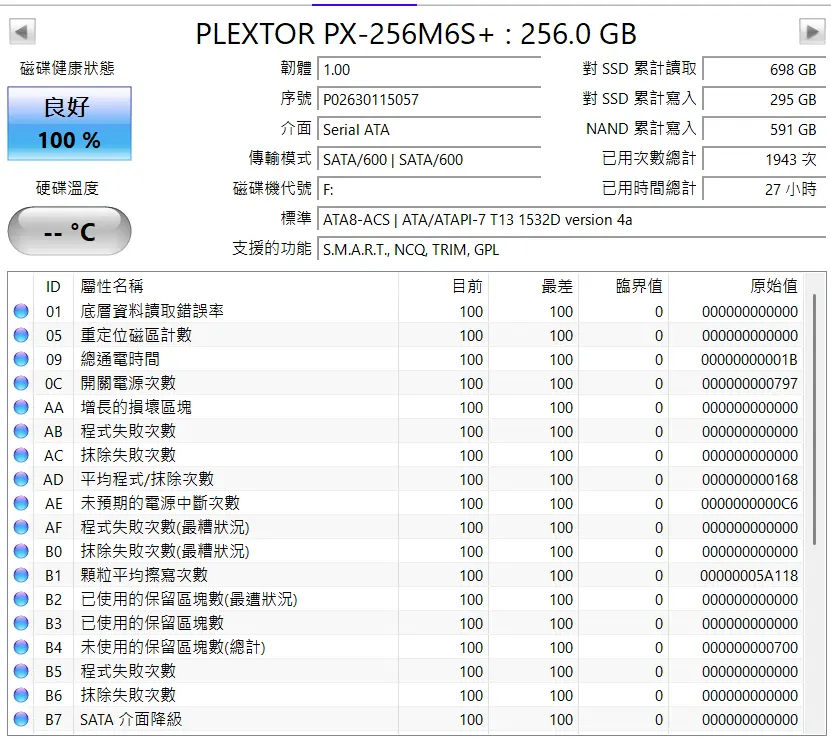831x741 pixels.
Task: Click blue status orb for attribute B1
Action: point(21,575)
